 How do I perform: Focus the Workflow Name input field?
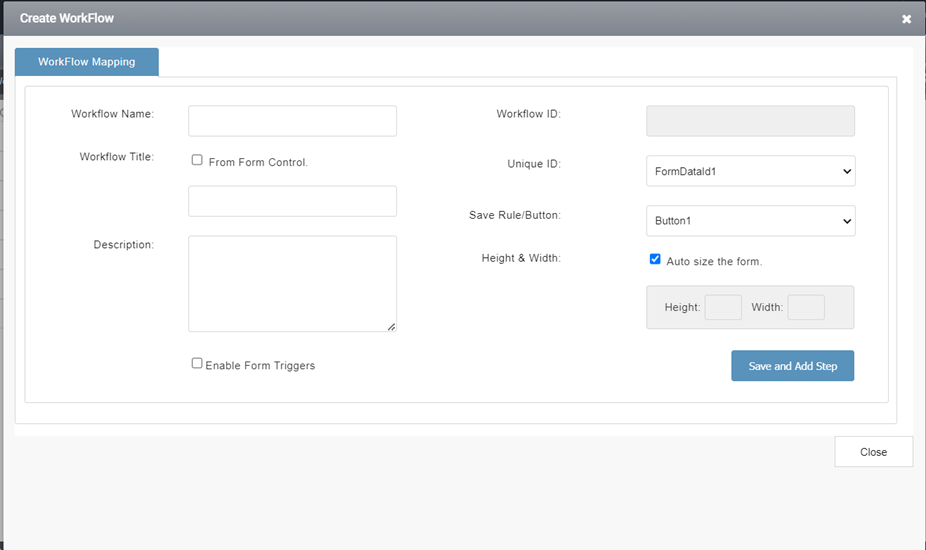pyautogui.click(x=292, y=121)
